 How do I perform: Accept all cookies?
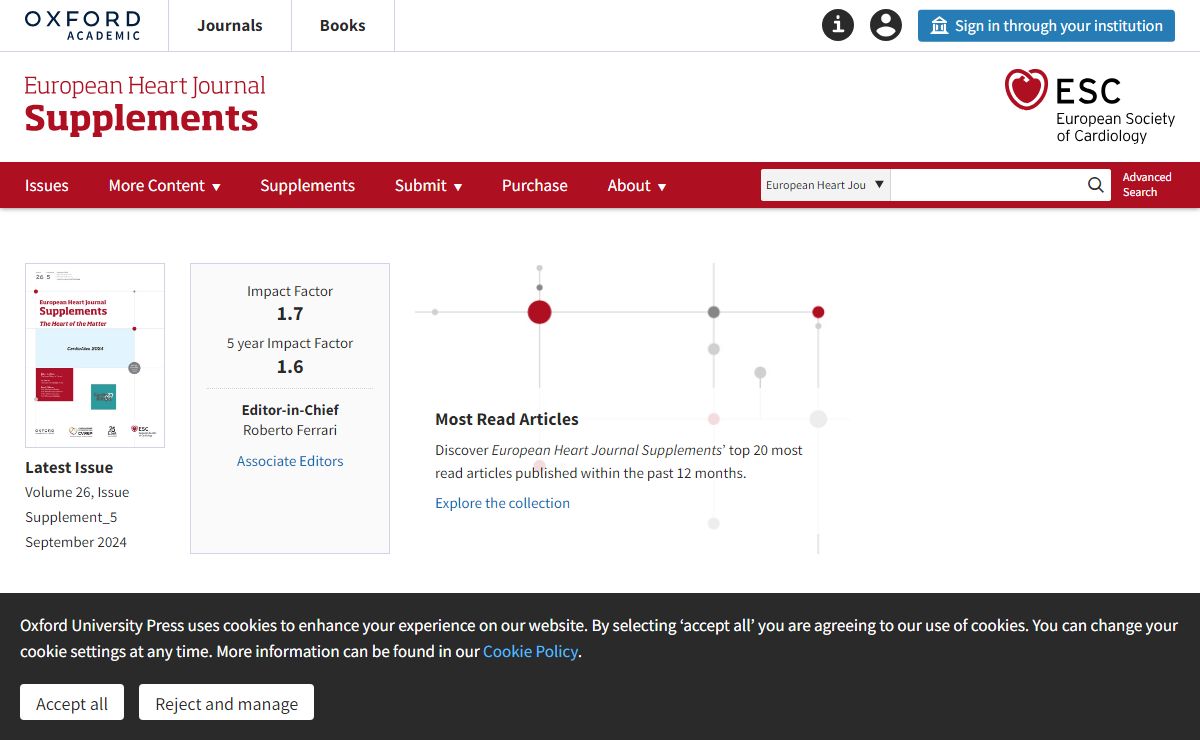point(72,703)
